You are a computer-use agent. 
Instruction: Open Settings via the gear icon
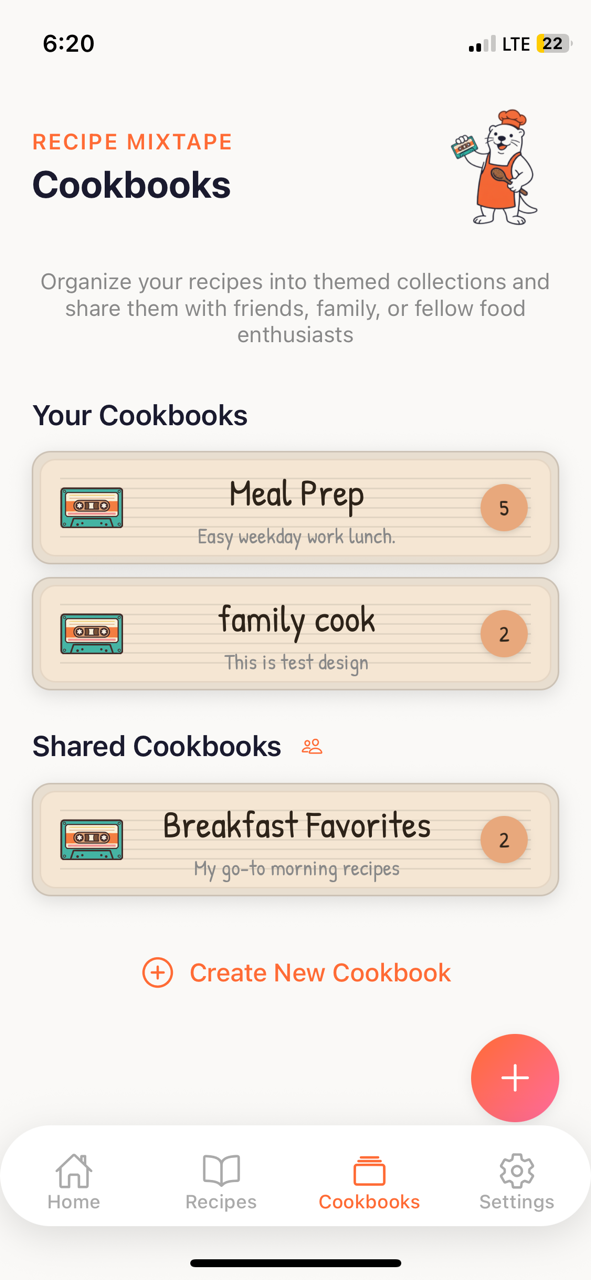[x=516, y=1171]
